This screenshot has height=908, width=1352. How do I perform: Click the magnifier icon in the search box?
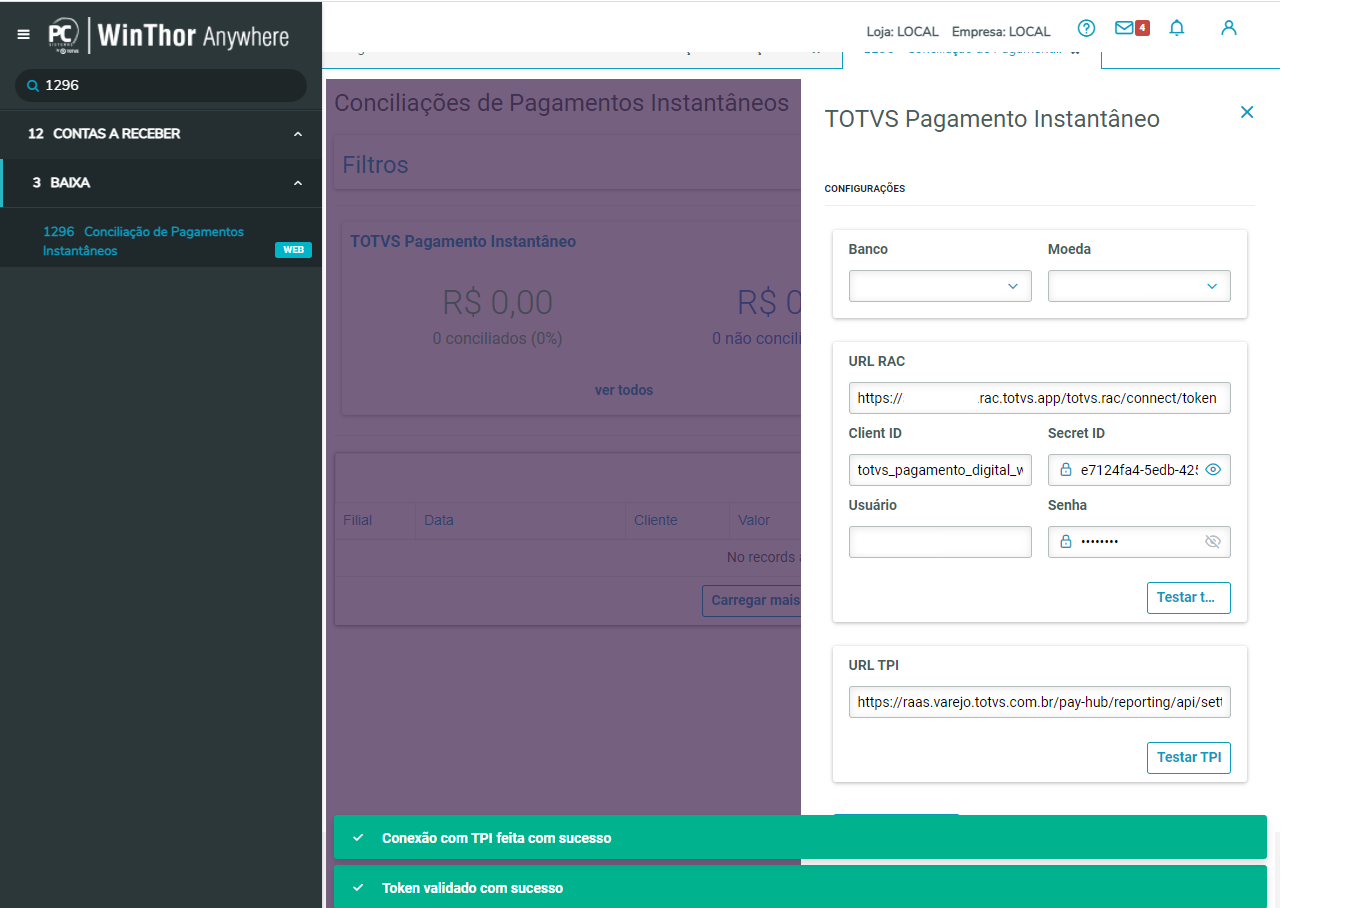33,86
